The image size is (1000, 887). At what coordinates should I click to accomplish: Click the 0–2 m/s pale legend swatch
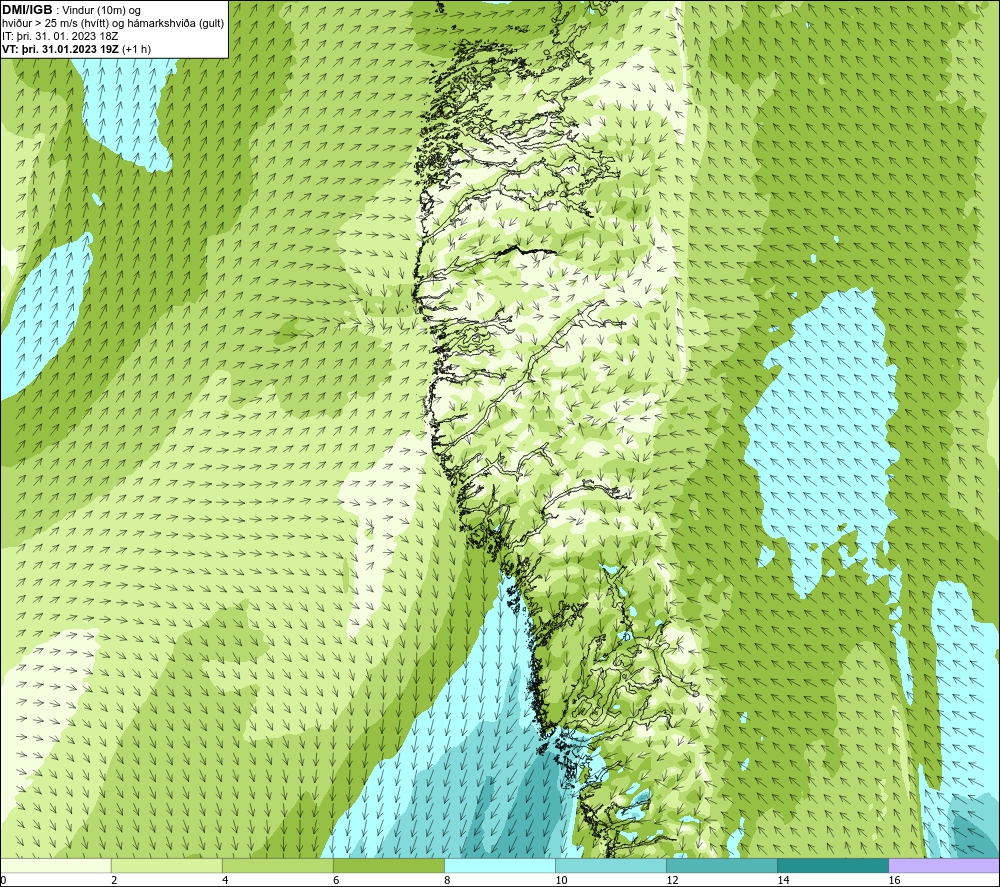(x=55, y=865)
